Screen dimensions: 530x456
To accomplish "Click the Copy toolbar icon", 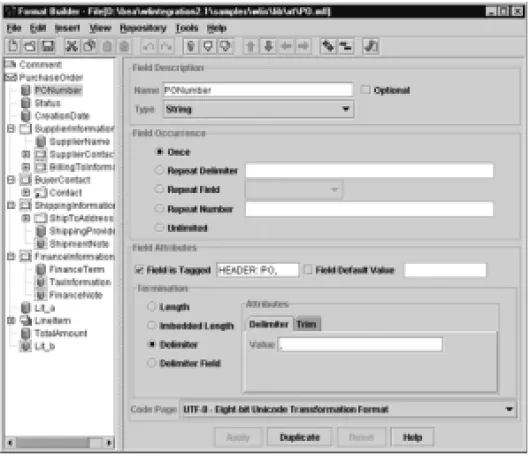I will [90, 46].
